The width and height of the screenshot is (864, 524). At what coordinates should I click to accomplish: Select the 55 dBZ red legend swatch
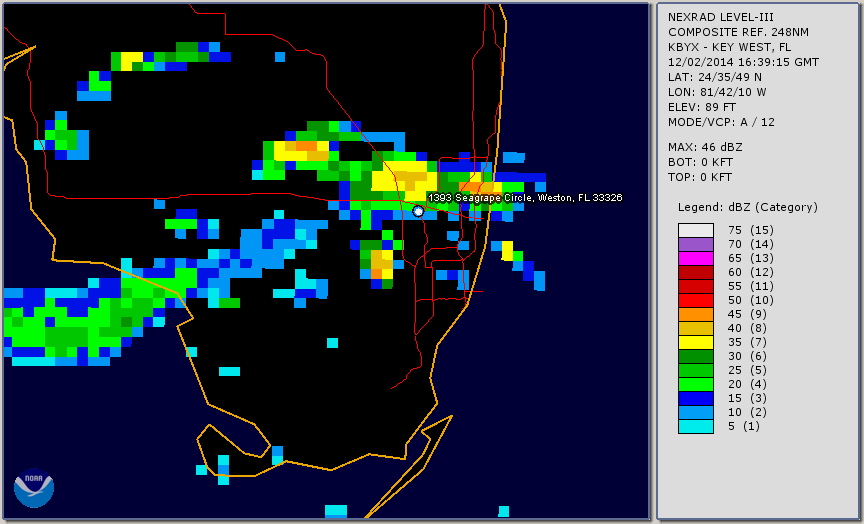[x=696, y=287]
